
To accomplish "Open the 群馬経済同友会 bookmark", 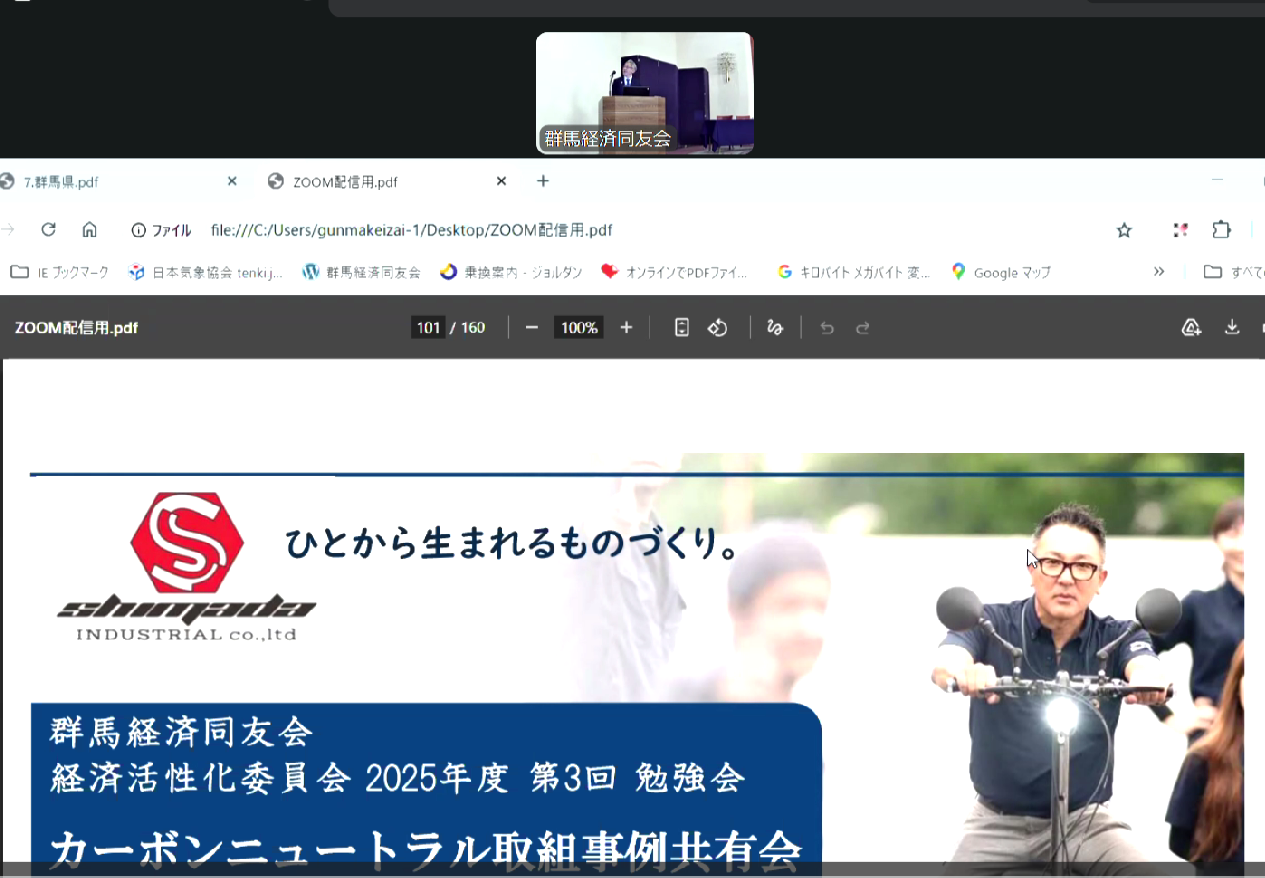I will pos(361,272).
